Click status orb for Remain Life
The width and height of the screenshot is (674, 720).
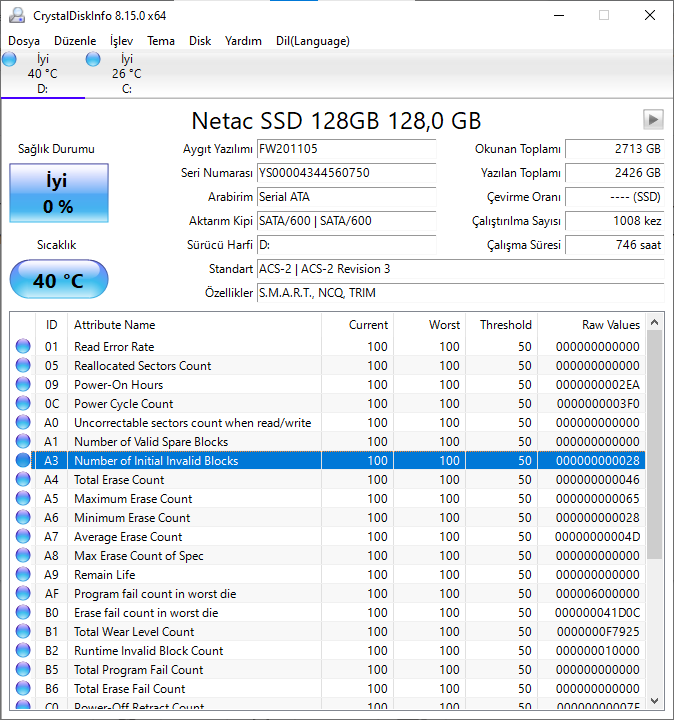23,574
